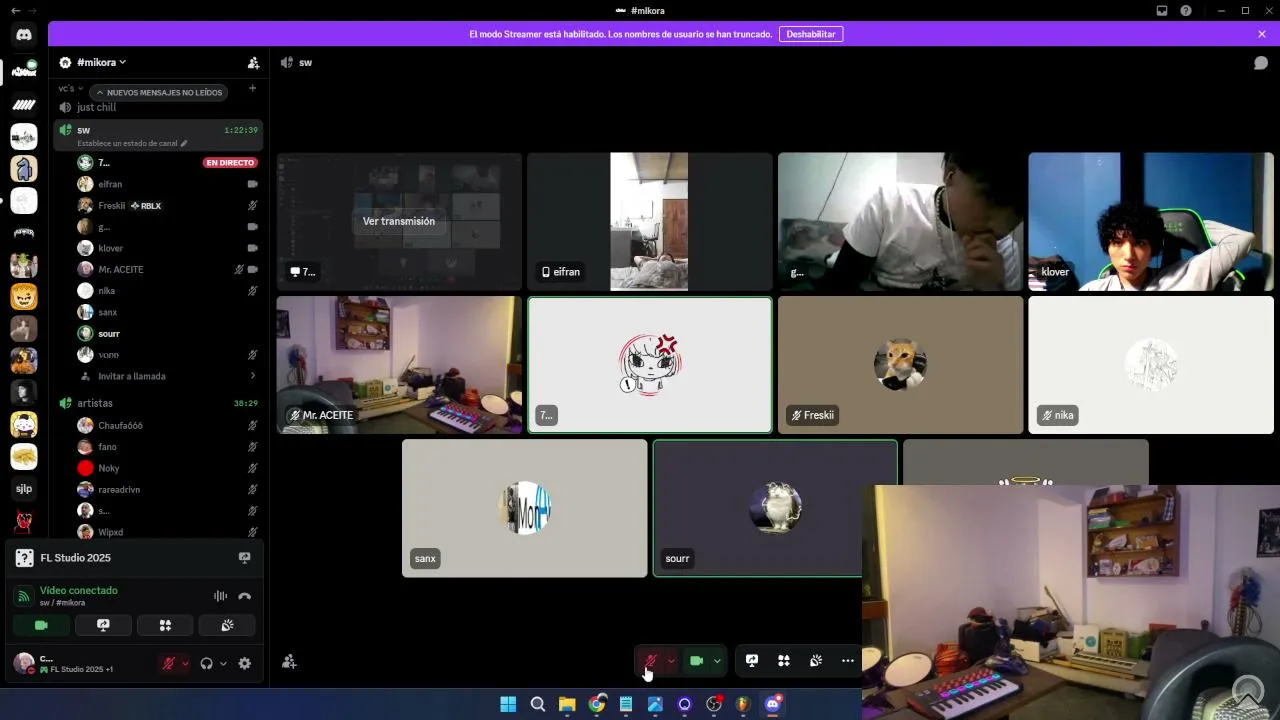Open soundboard in the call control bar
Viewport: 1280px width, 720px height.
(x=816, y=660)
